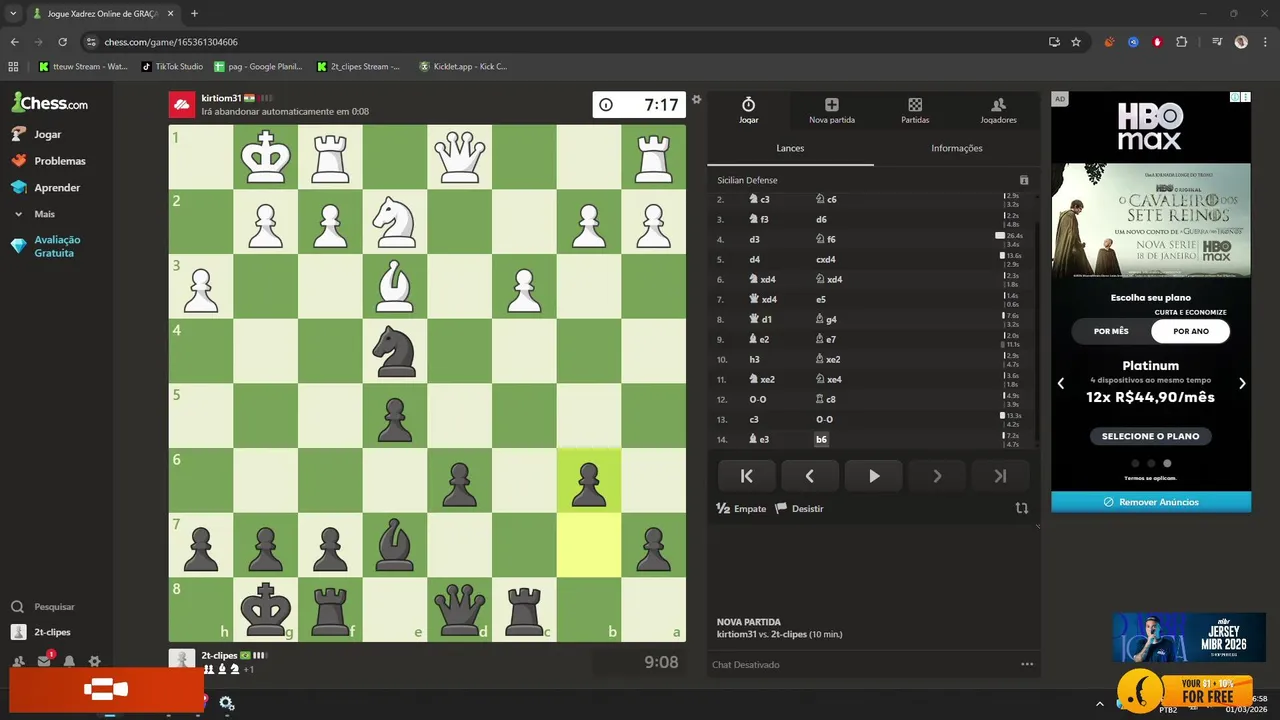
Task: Open the notifications bell icon
Action: point(69,662)
